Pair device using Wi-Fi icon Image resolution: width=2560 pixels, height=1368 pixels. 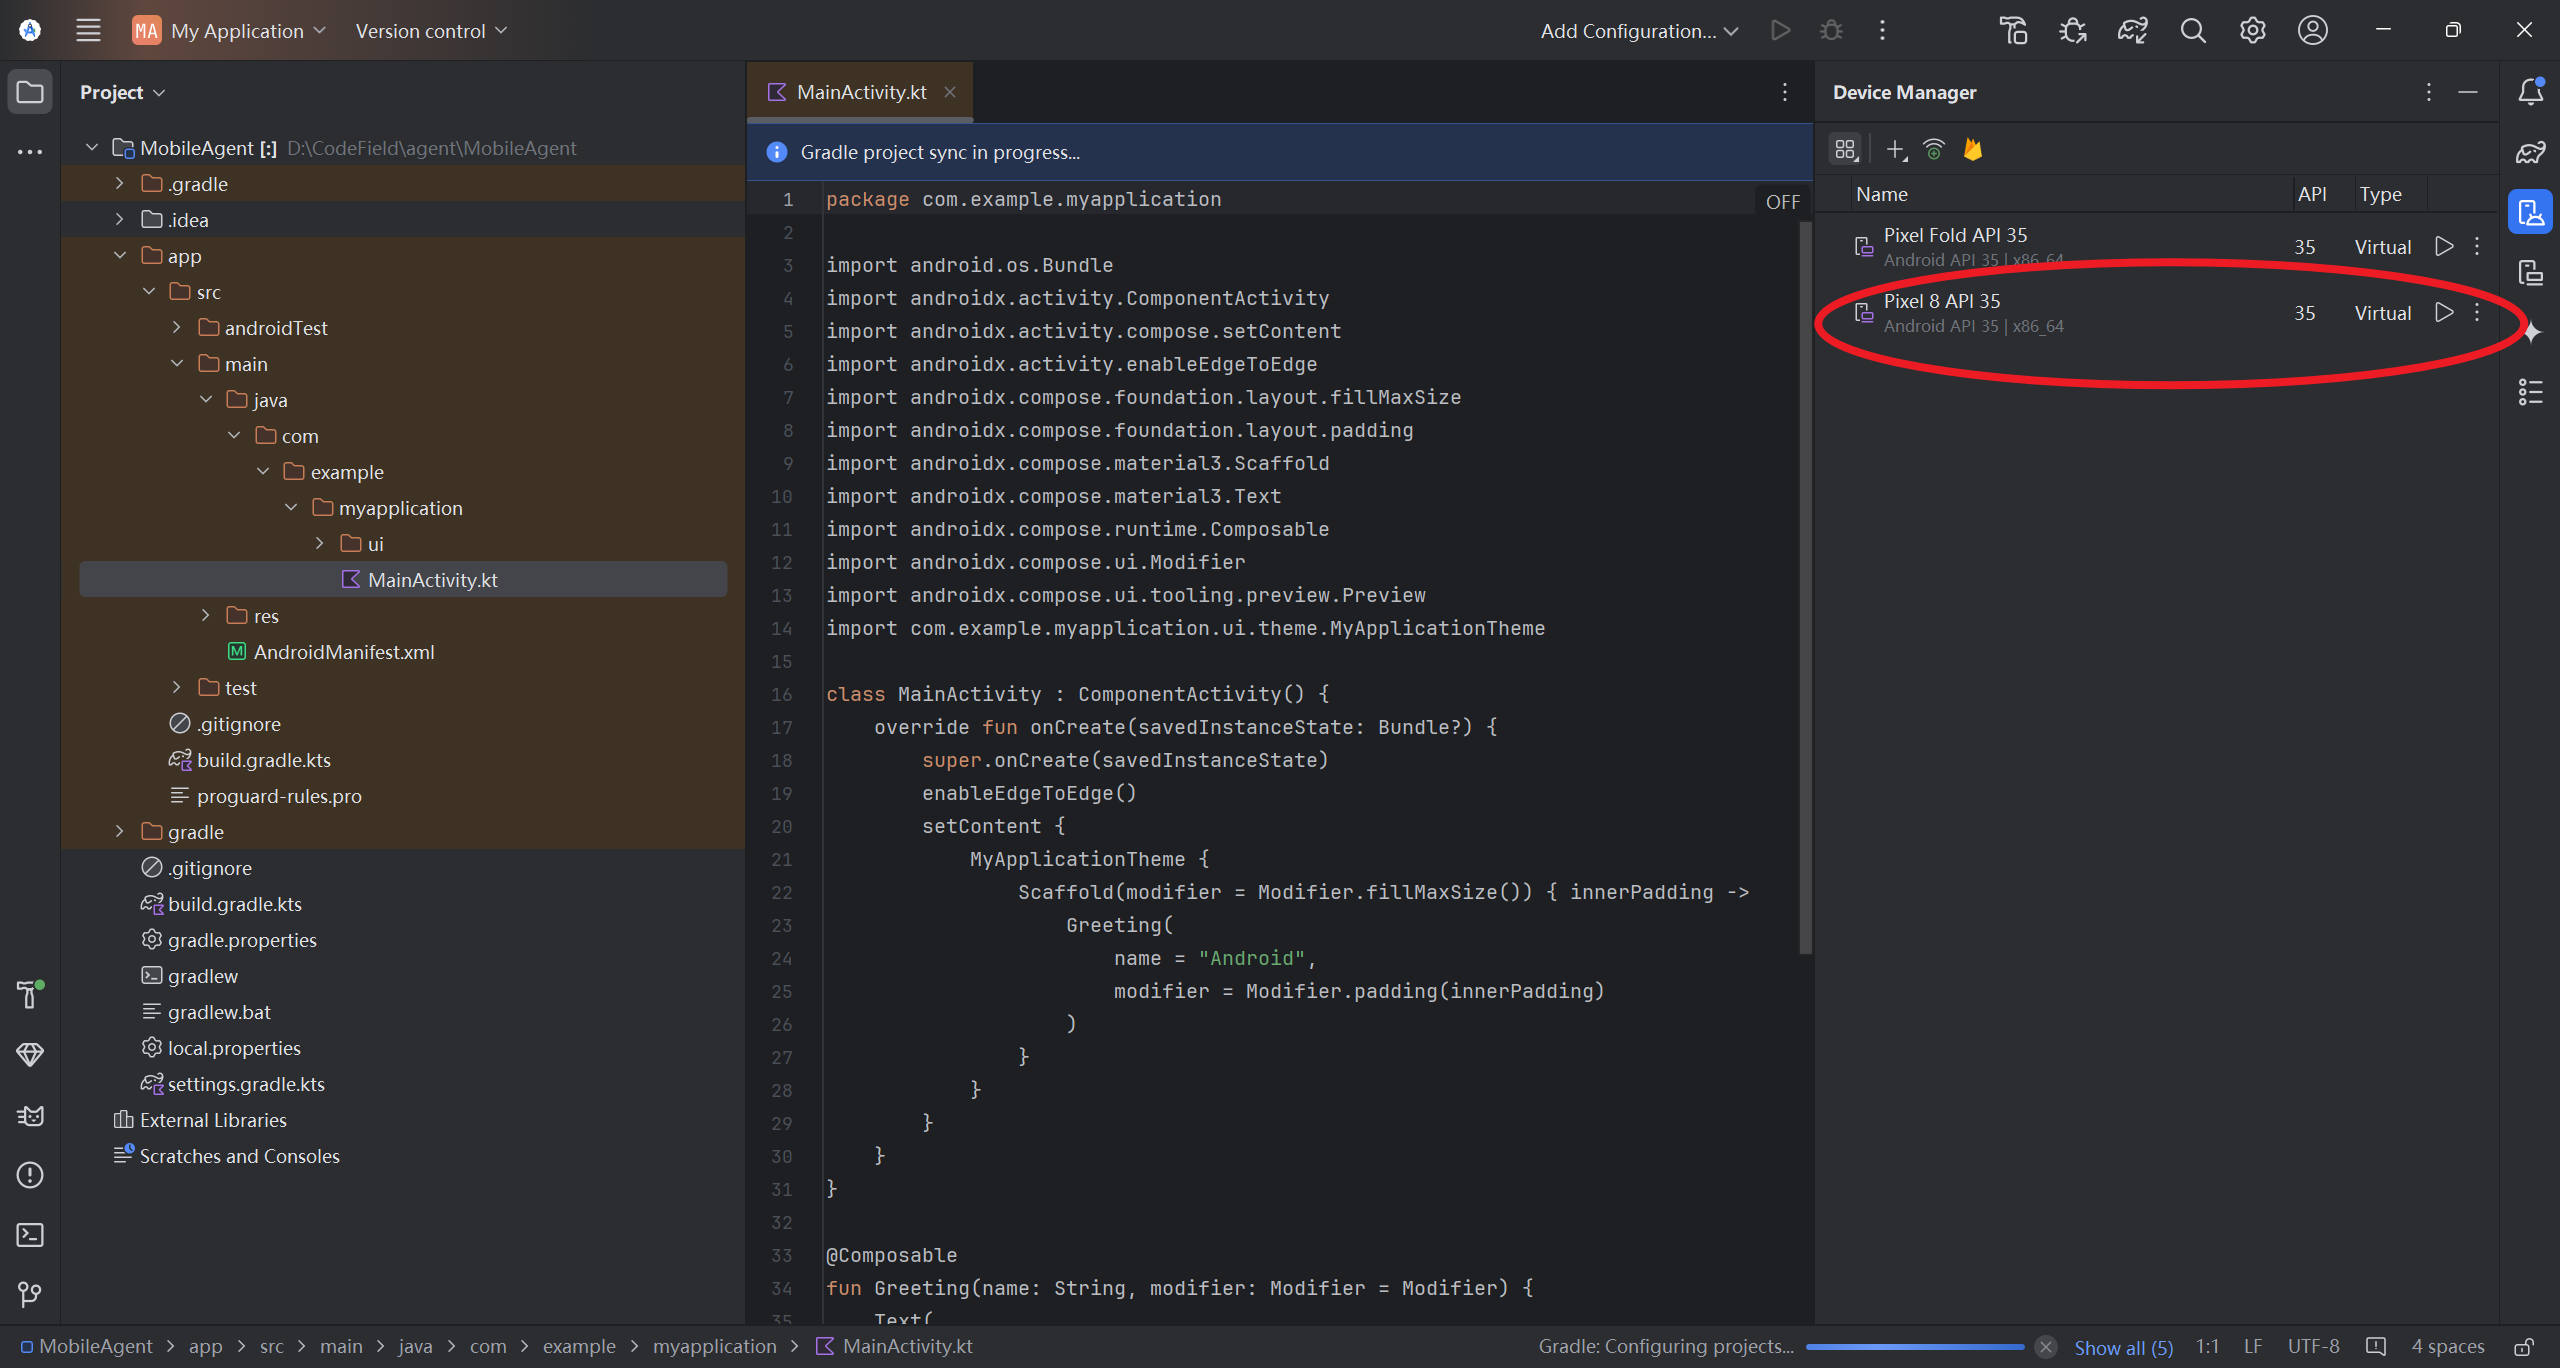(1934, 150)
